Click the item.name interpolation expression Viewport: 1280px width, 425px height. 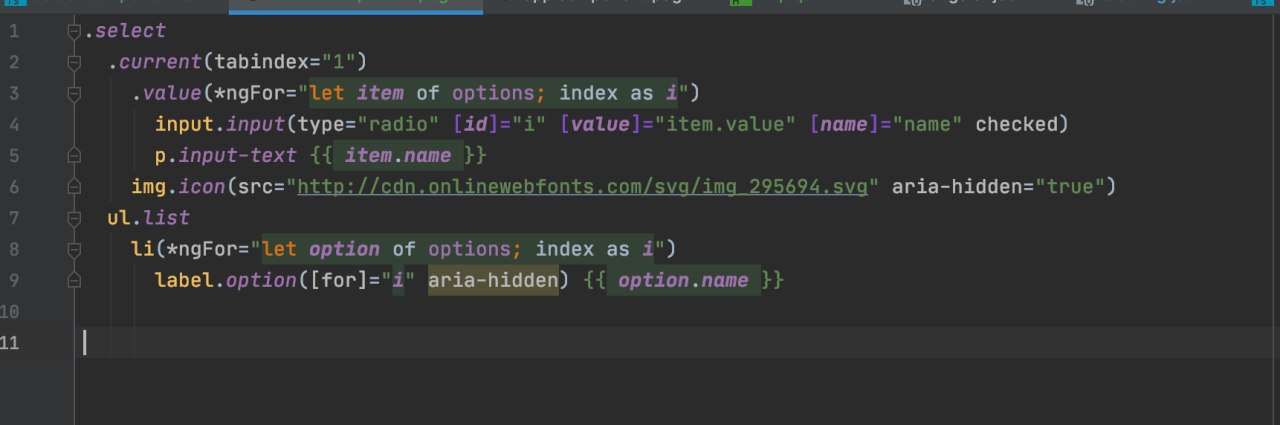(x=398, y=156)
